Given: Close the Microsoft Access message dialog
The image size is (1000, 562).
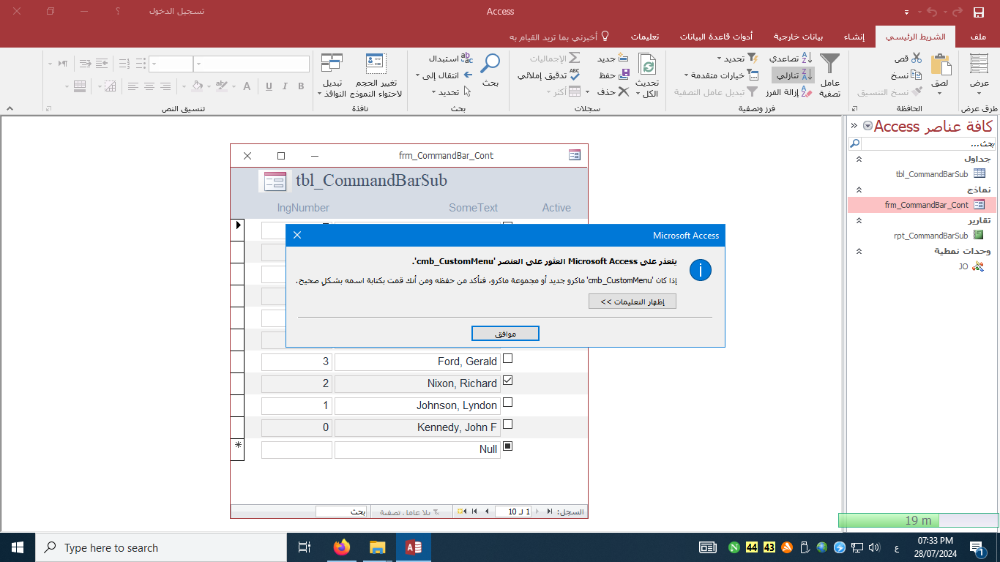Looking at the screenshot, I should 297,235.
